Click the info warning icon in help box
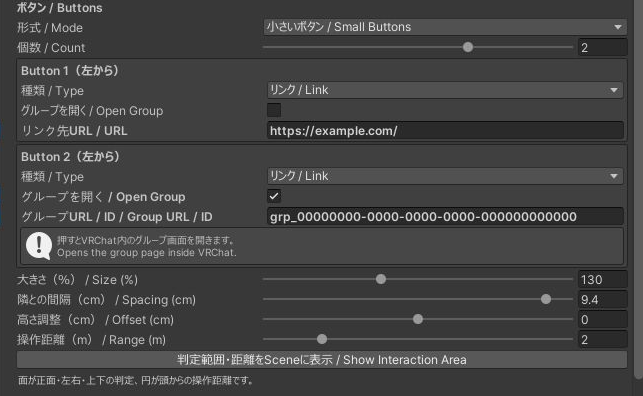643x396 pixels. coord(39,246)
